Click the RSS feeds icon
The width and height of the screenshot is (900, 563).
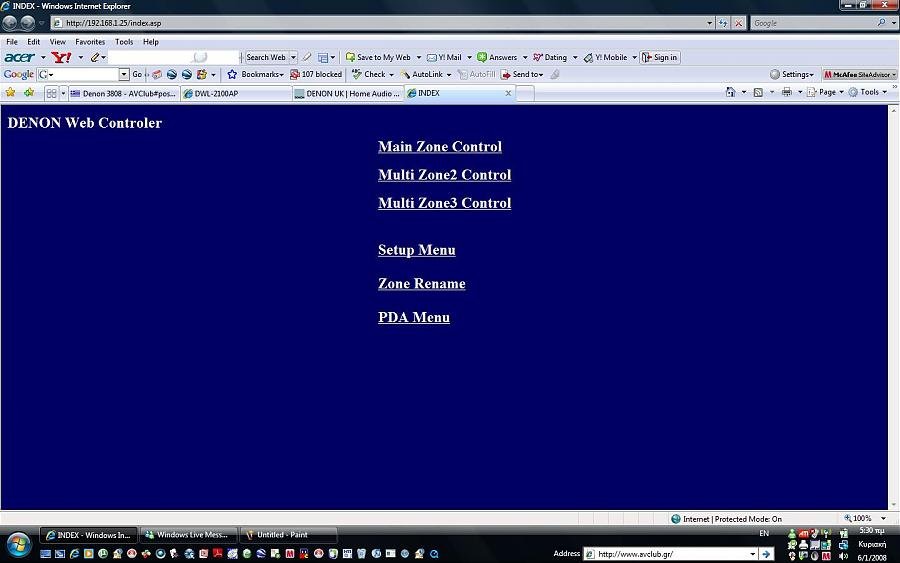coord(758,92)
